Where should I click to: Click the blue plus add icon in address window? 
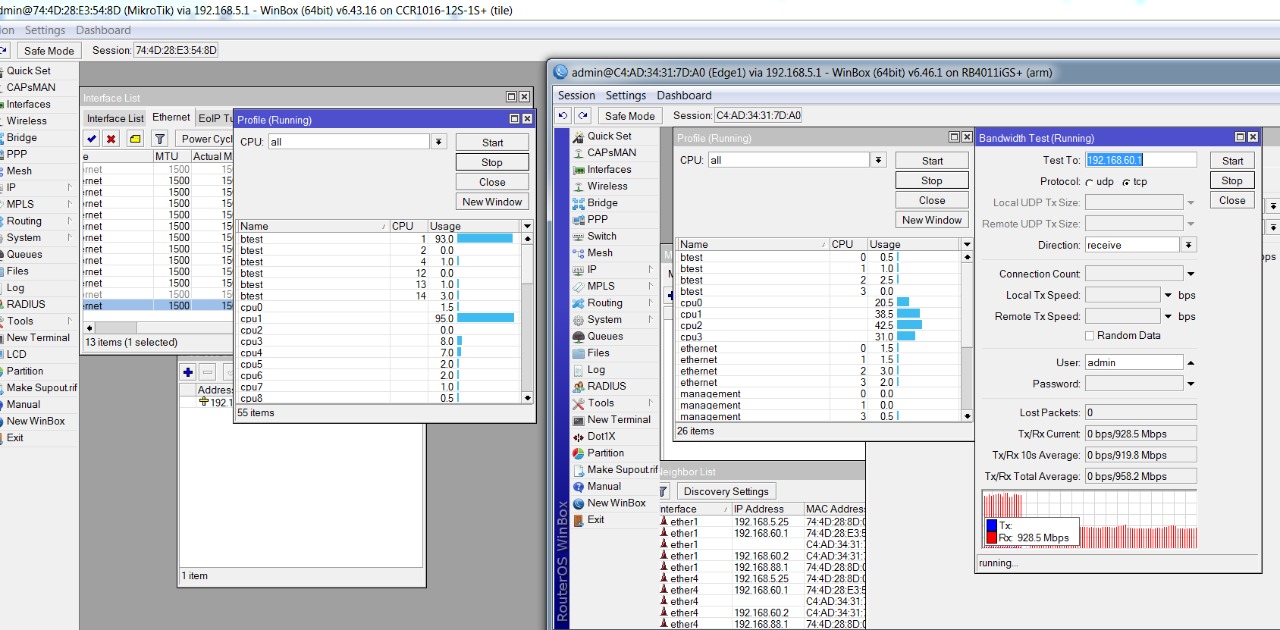pos(188,372)
